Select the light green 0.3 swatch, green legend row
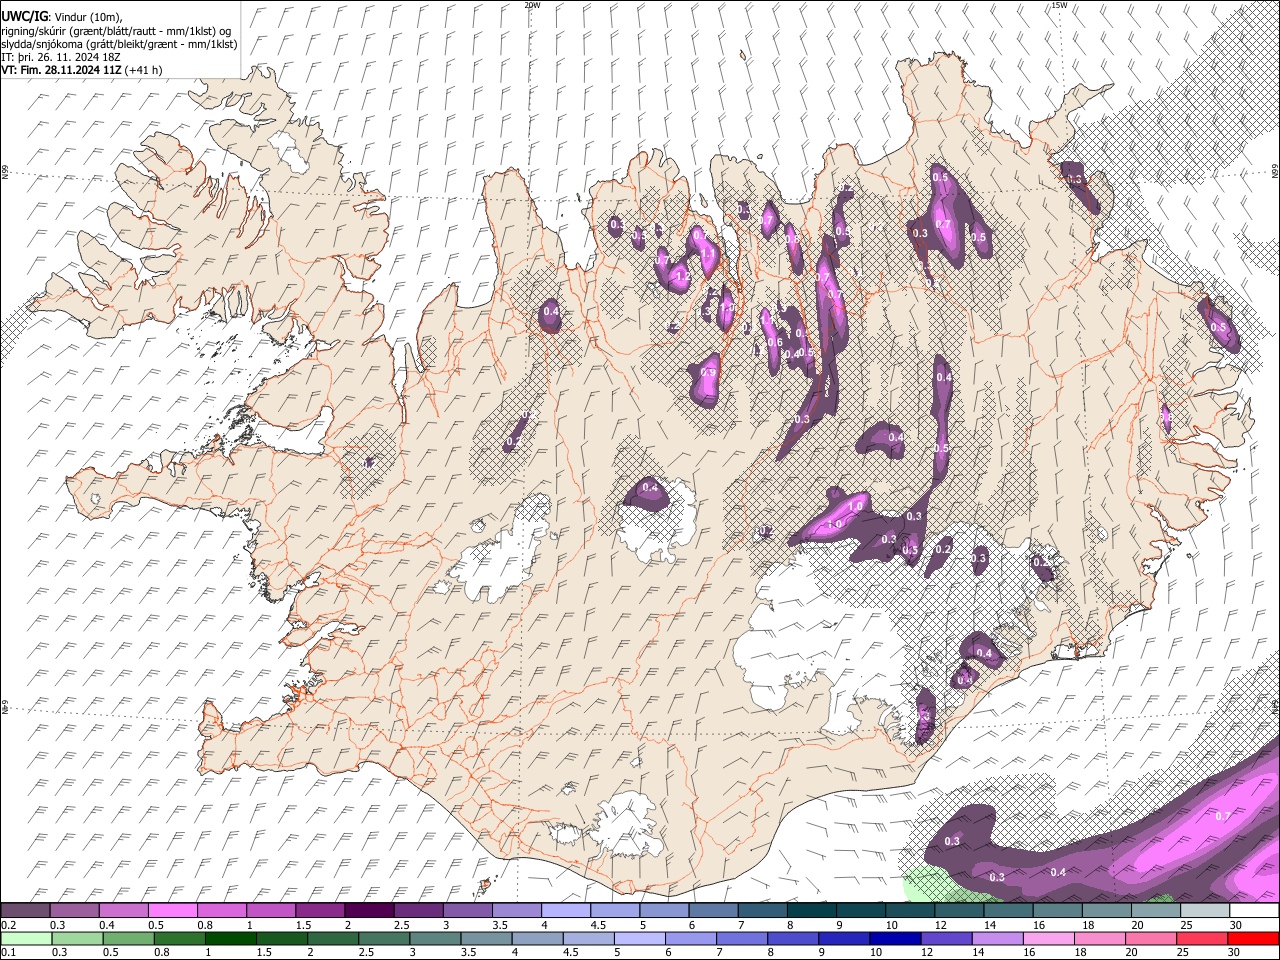This screenshot has height=960, width=1280. coord(77,938)
